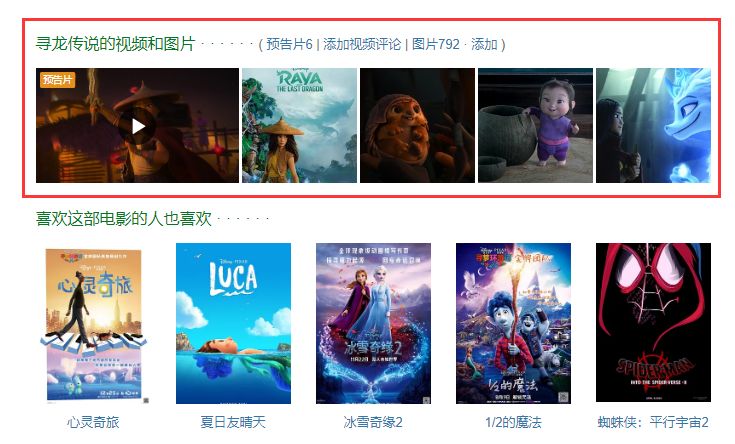The width and height of the screenshot is (735, 444).
Task: Open the 图片792 photos link
Action: pyautogui.click(x=435, y=45)
